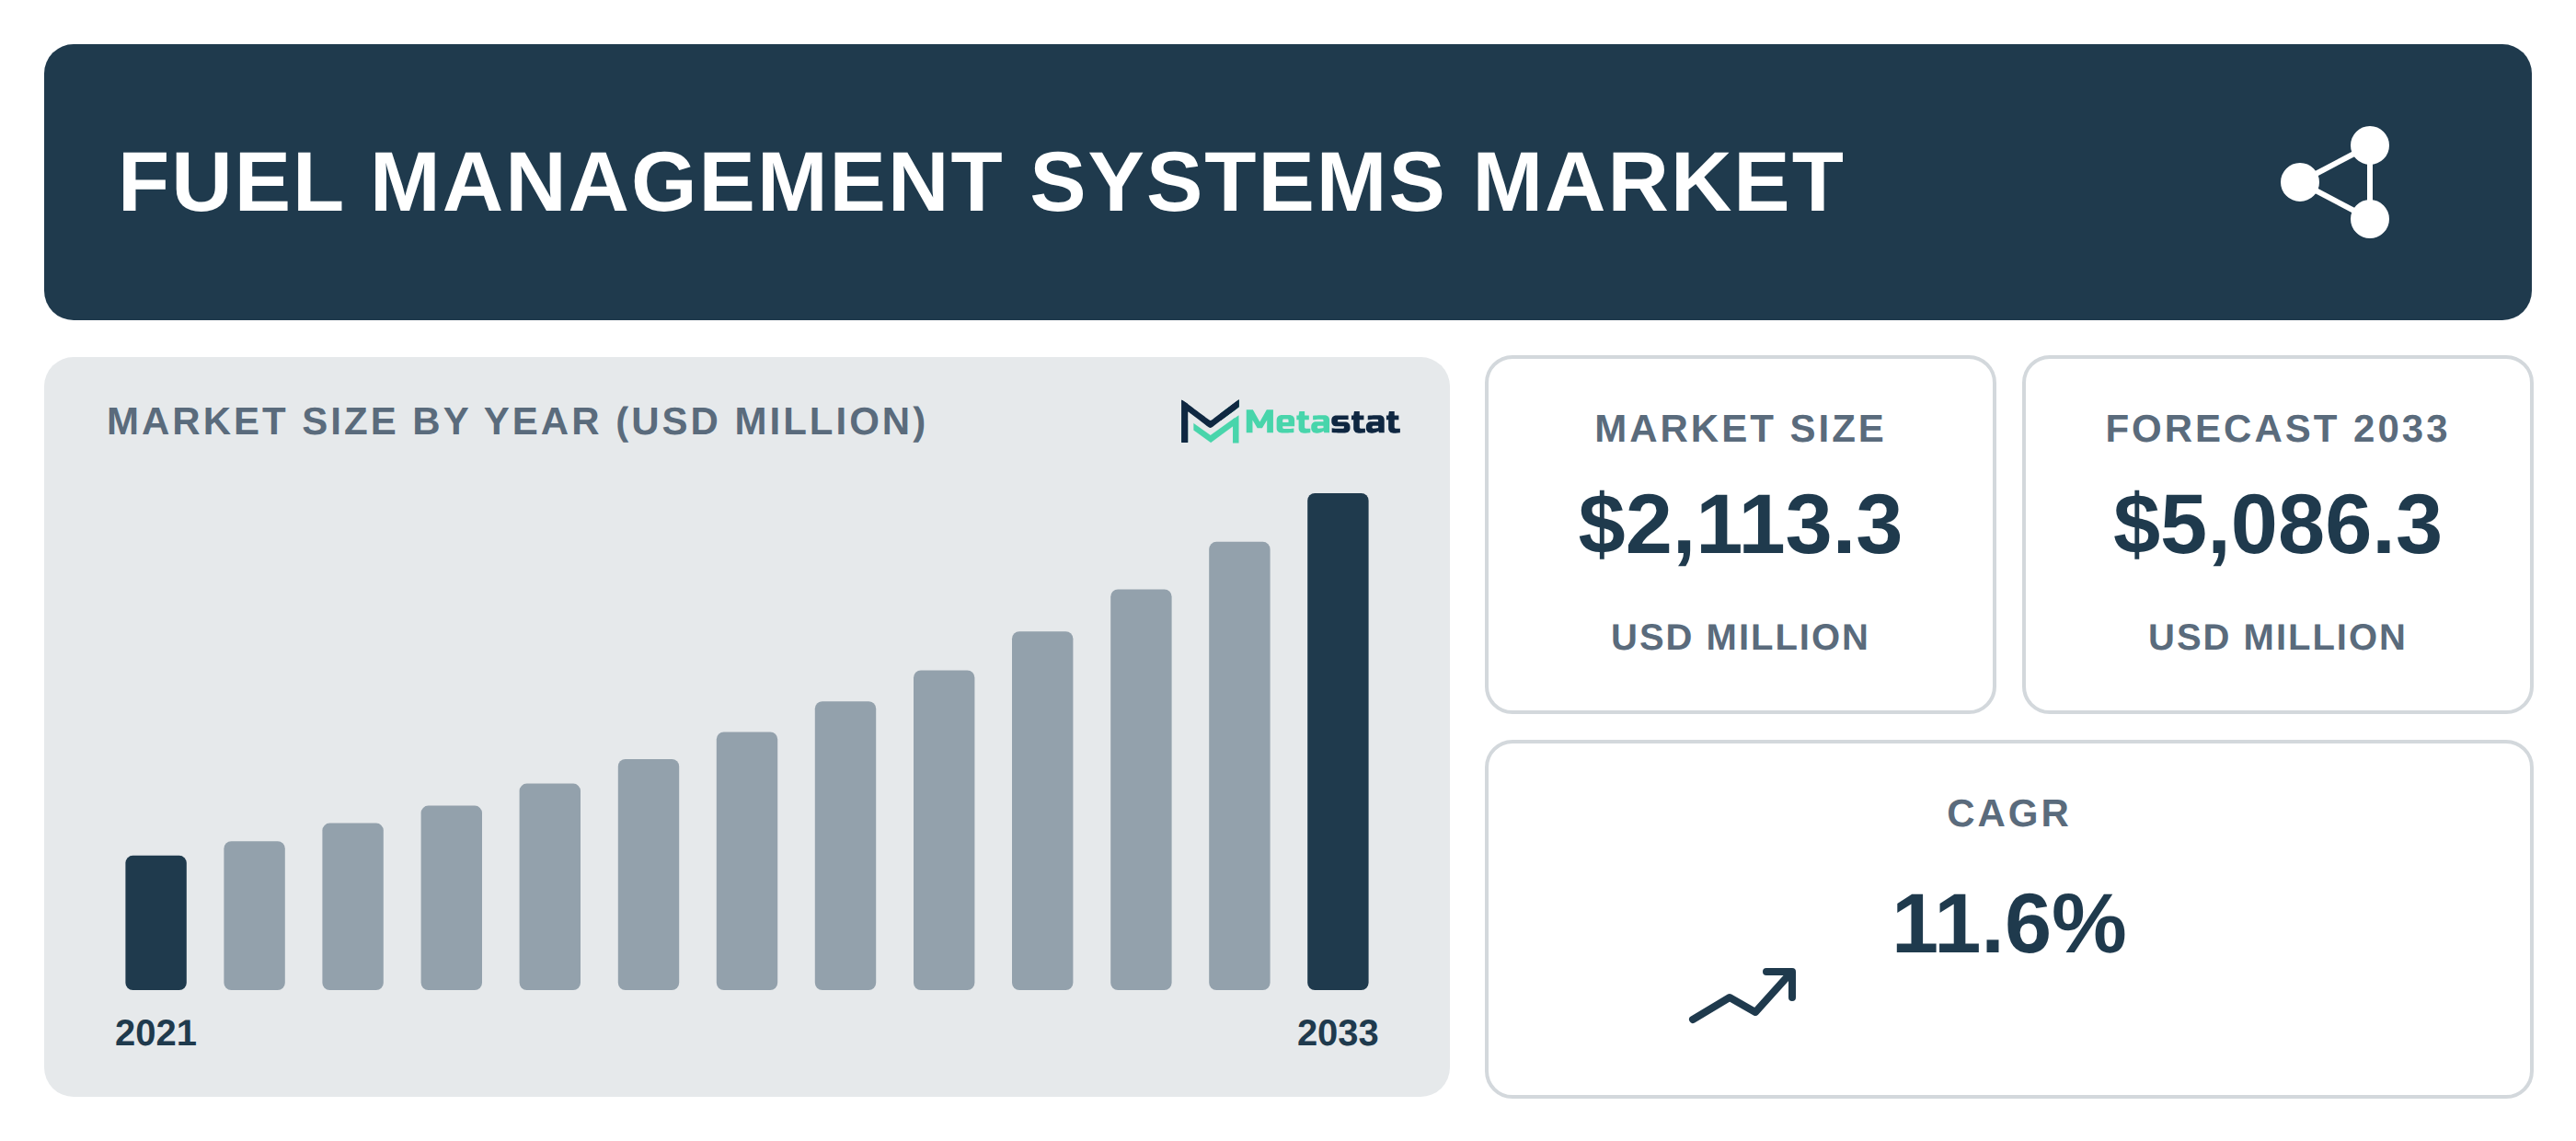Screen dimensions: 2576x1141
Task: Click the Market Size By Year heading
Action: point(517,422)
